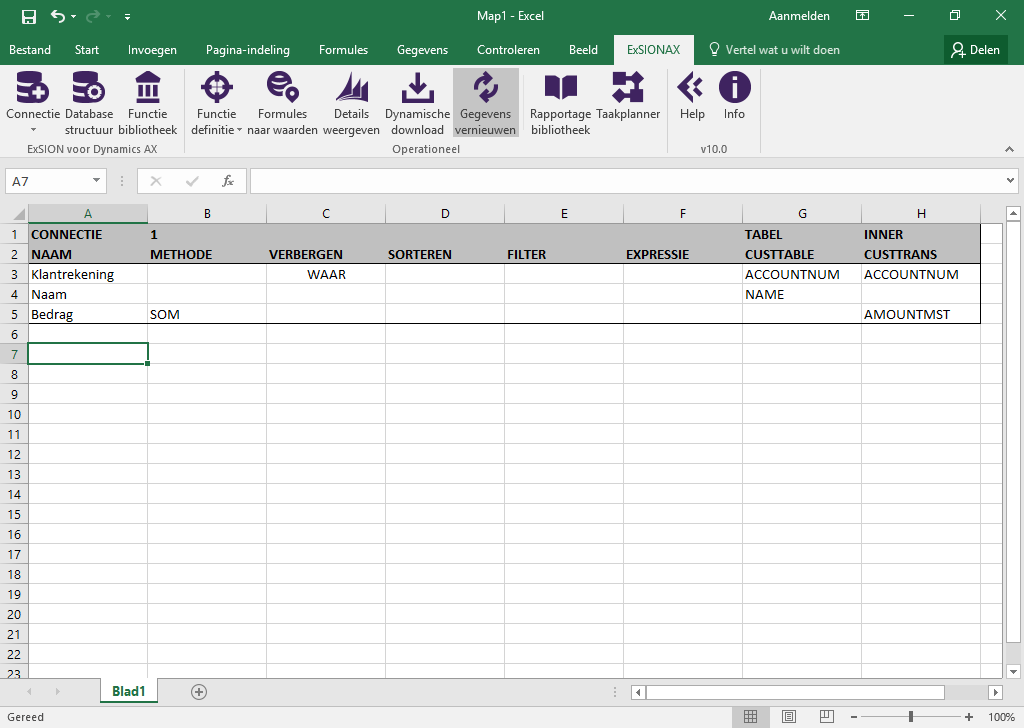The height and width of the screenshot is (728, 1024).
Task: Switch to the Formules tab
Action: click(x=344, y=50)
